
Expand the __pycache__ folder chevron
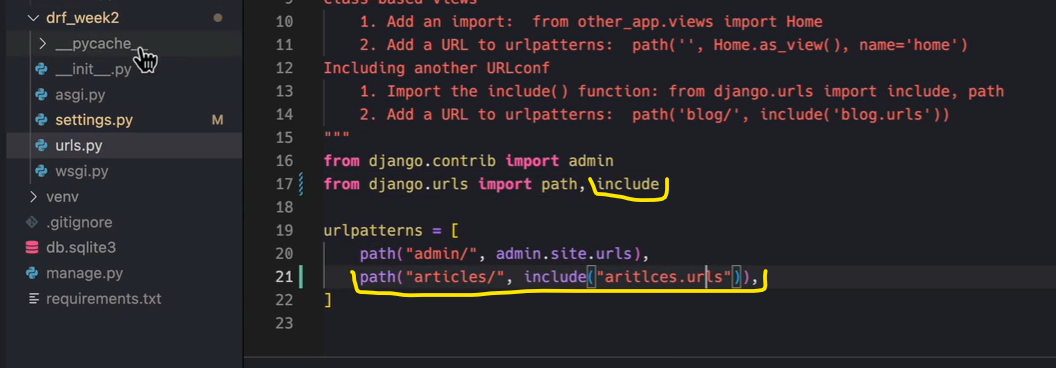click(42, 44)
